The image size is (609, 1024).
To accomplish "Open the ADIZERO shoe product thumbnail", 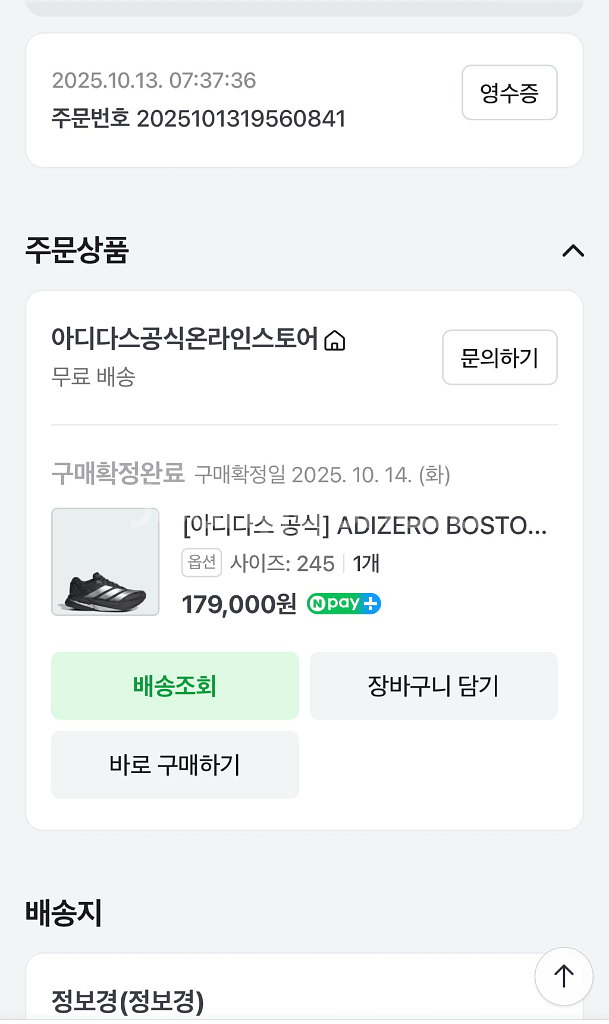I will pos(105,562).
